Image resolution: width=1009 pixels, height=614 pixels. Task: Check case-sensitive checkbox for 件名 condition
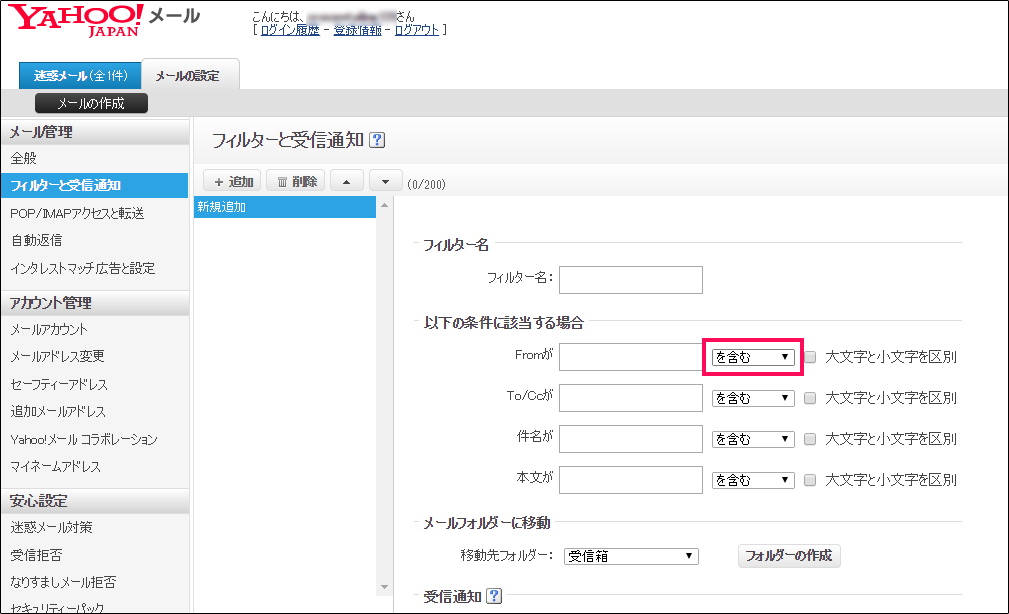(x=811, y=439)
